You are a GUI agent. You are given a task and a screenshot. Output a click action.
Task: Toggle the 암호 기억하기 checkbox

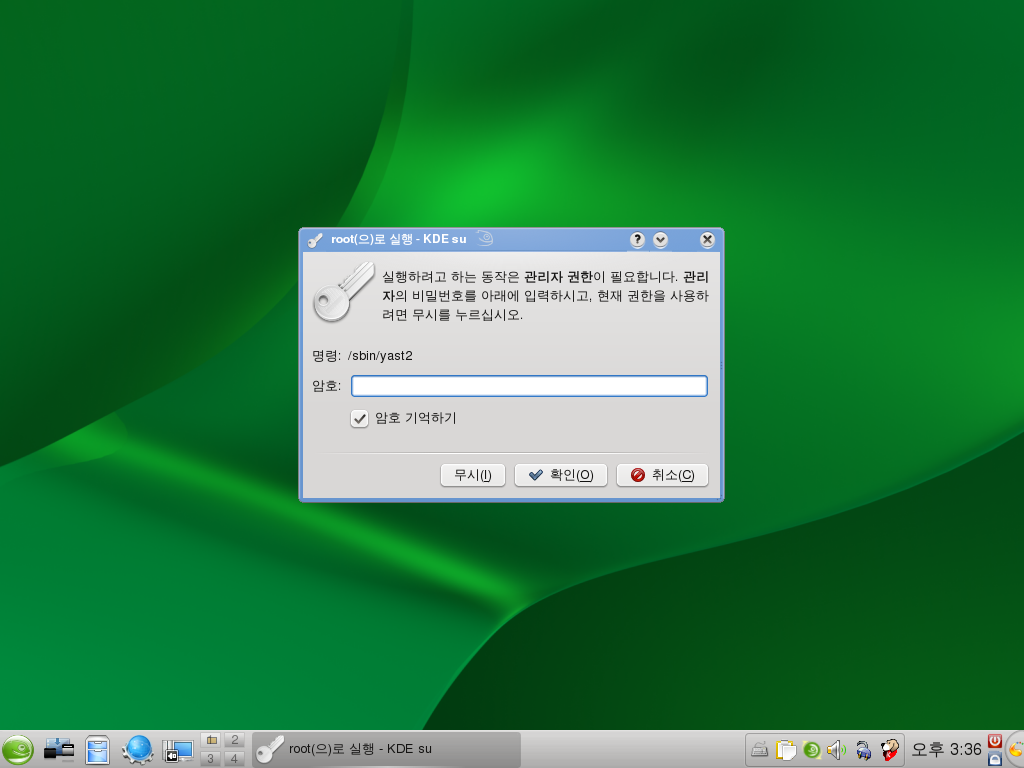tap(359, 419)
